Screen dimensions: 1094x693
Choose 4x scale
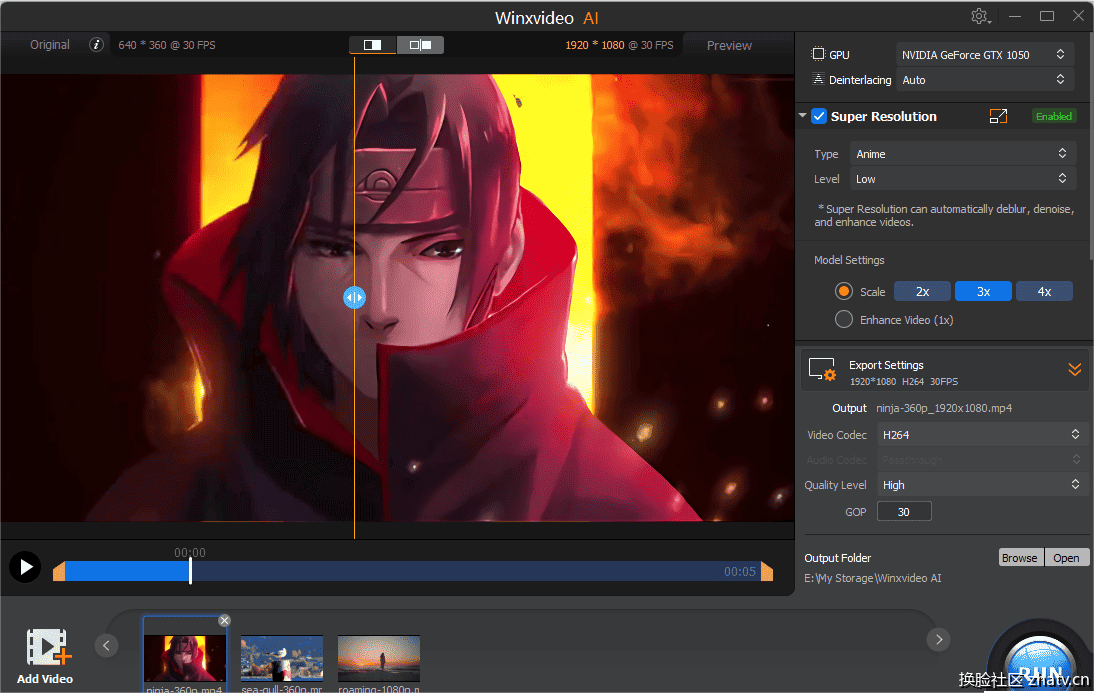[x=1044, y=292]
